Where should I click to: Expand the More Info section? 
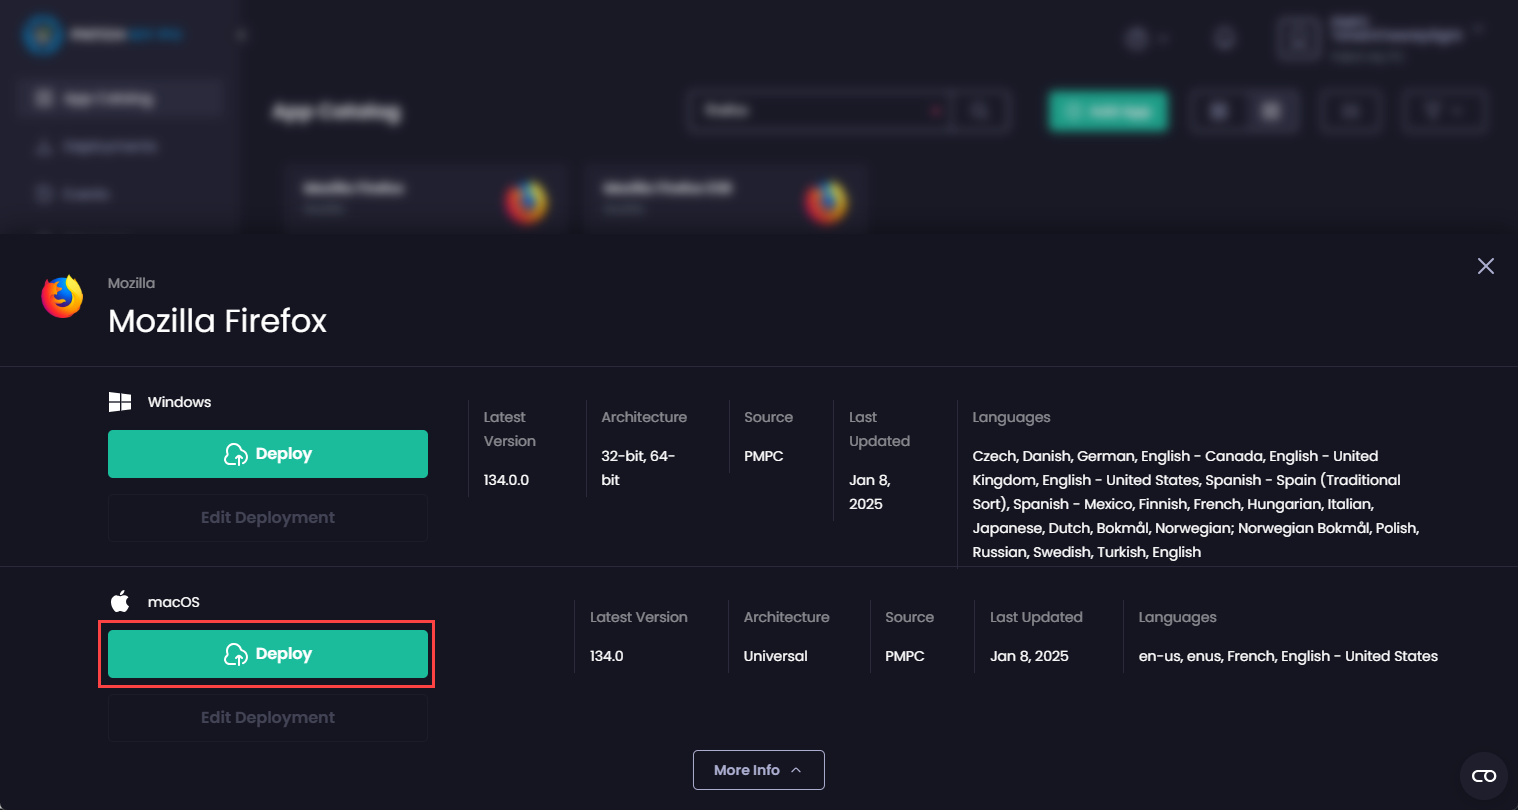click(x=758, y=770)
